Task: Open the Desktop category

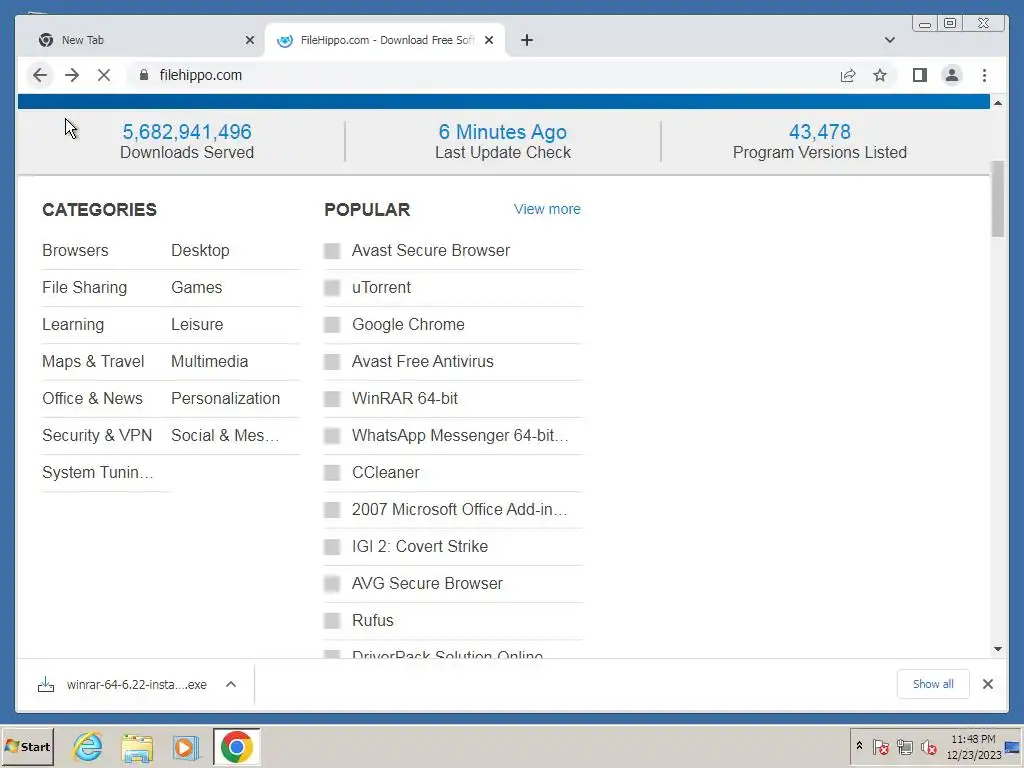Action: [200, 250]
